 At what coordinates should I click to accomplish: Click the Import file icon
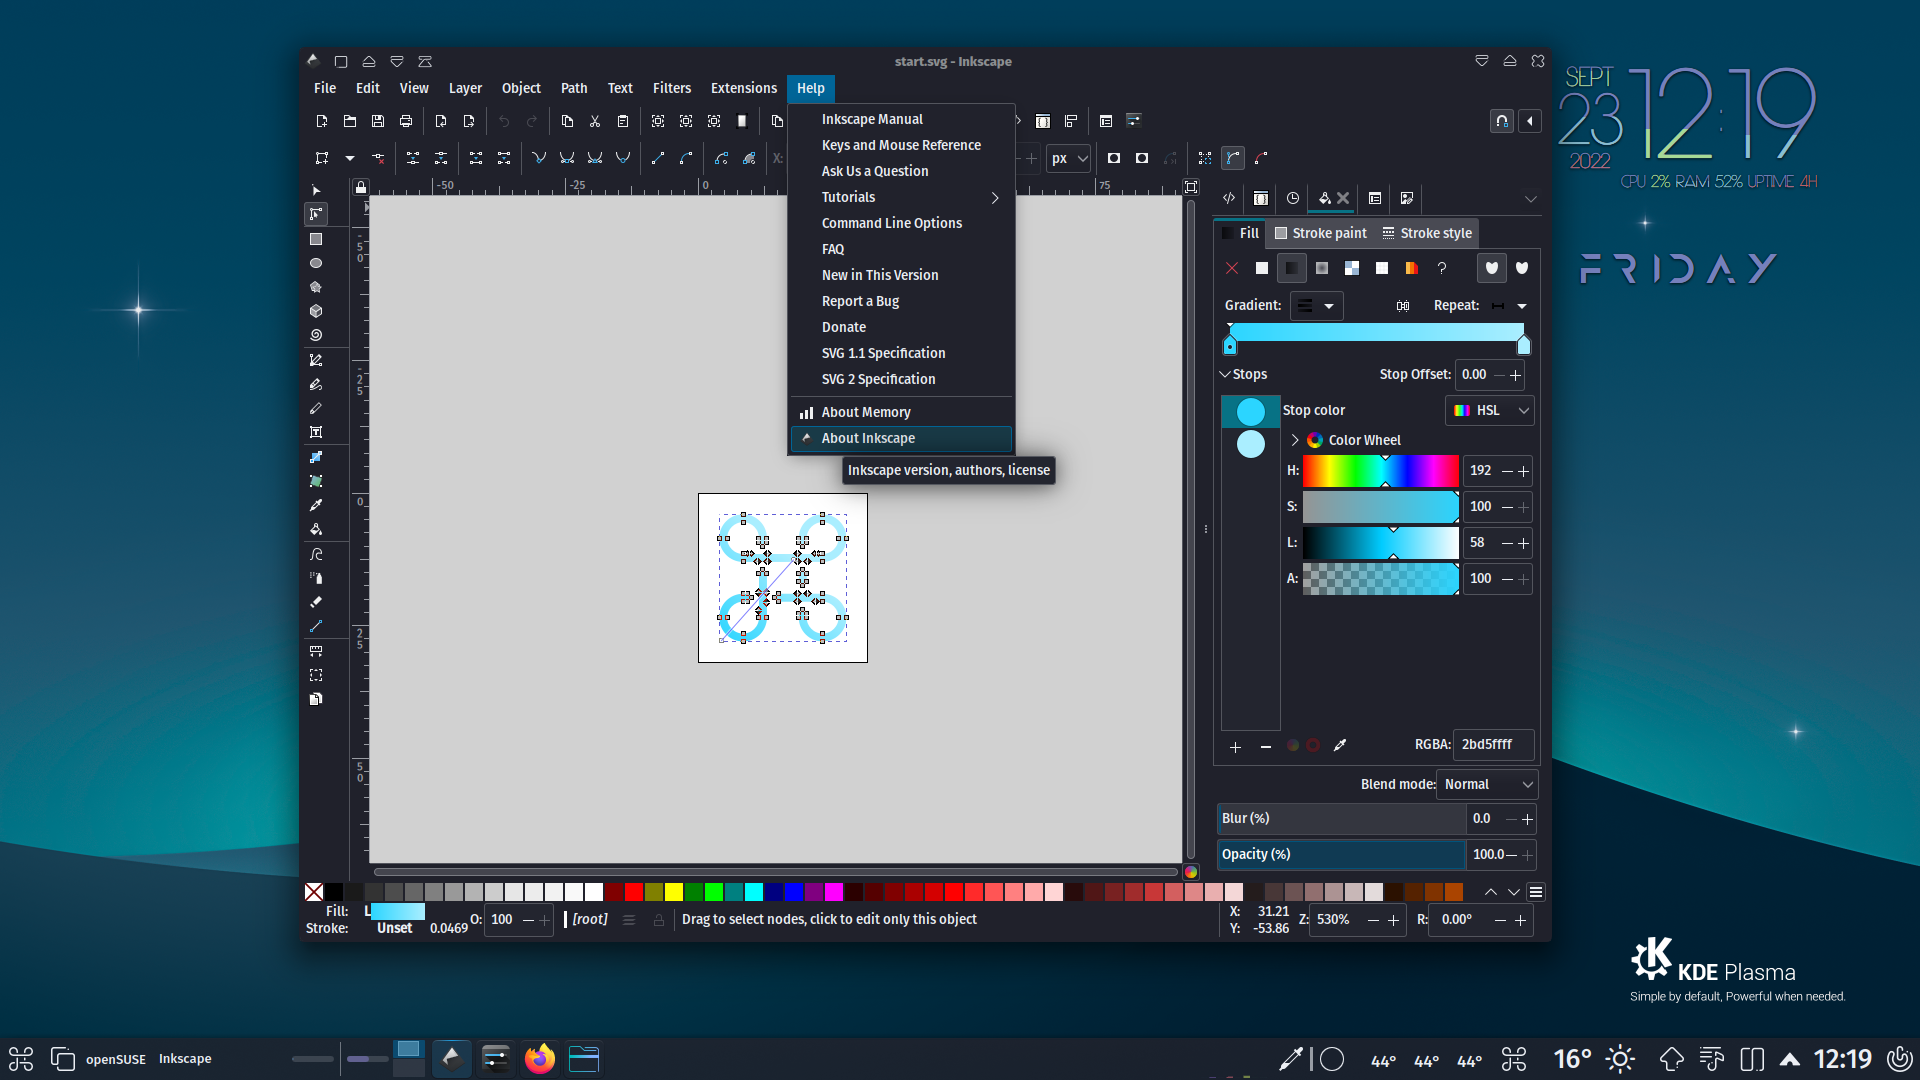click(441, 121)
